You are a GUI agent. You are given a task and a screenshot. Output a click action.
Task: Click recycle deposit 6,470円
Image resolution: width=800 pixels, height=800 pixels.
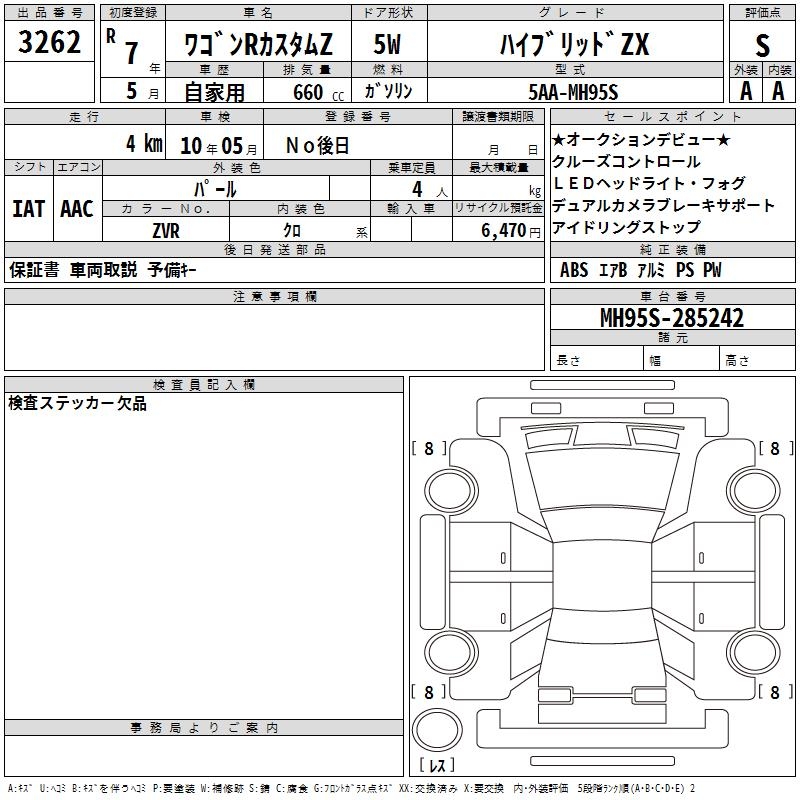point(511,231)
